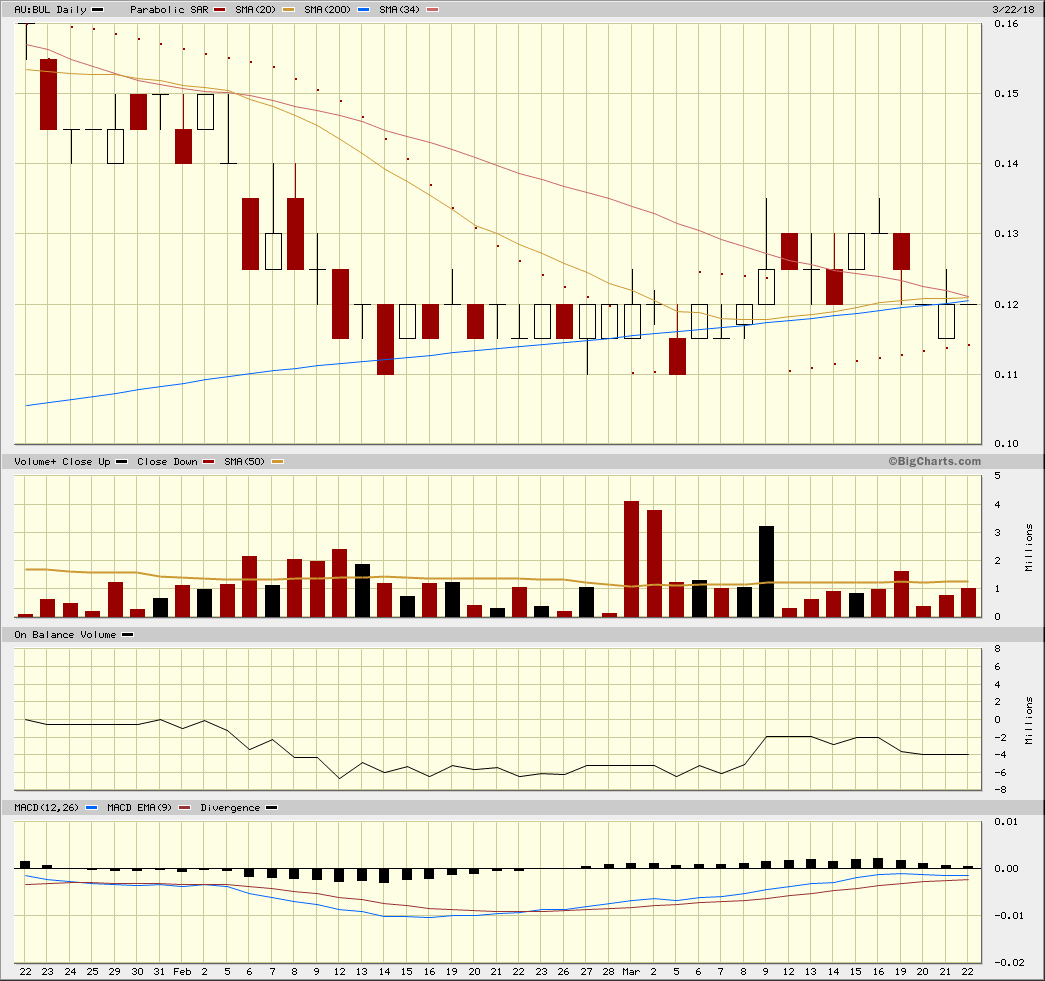Click the 0.16 price axis label

pyautogui.click(x=1006, y=24)
